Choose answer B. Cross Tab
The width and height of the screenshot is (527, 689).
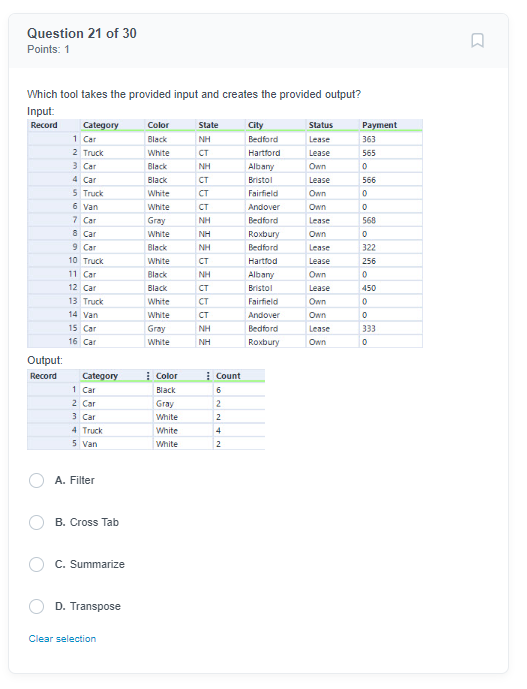[x=36, y=522]
